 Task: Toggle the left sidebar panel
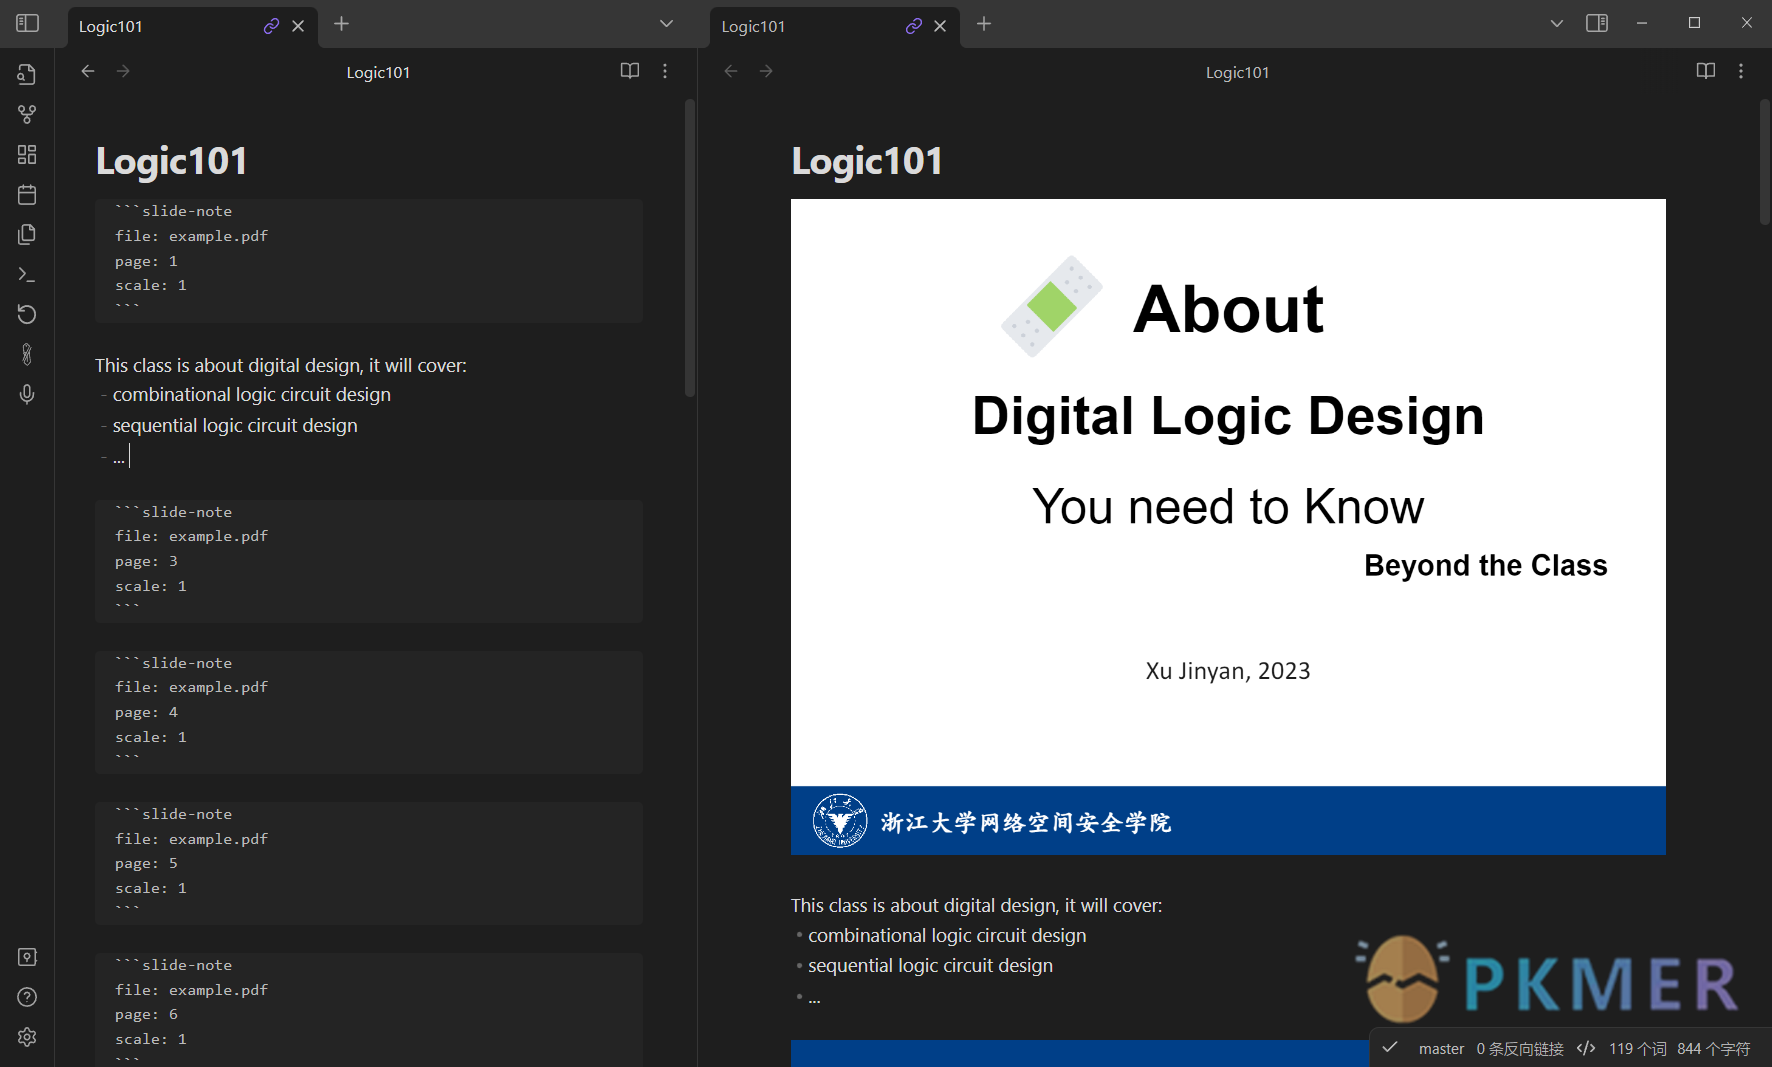pos(27,23)
